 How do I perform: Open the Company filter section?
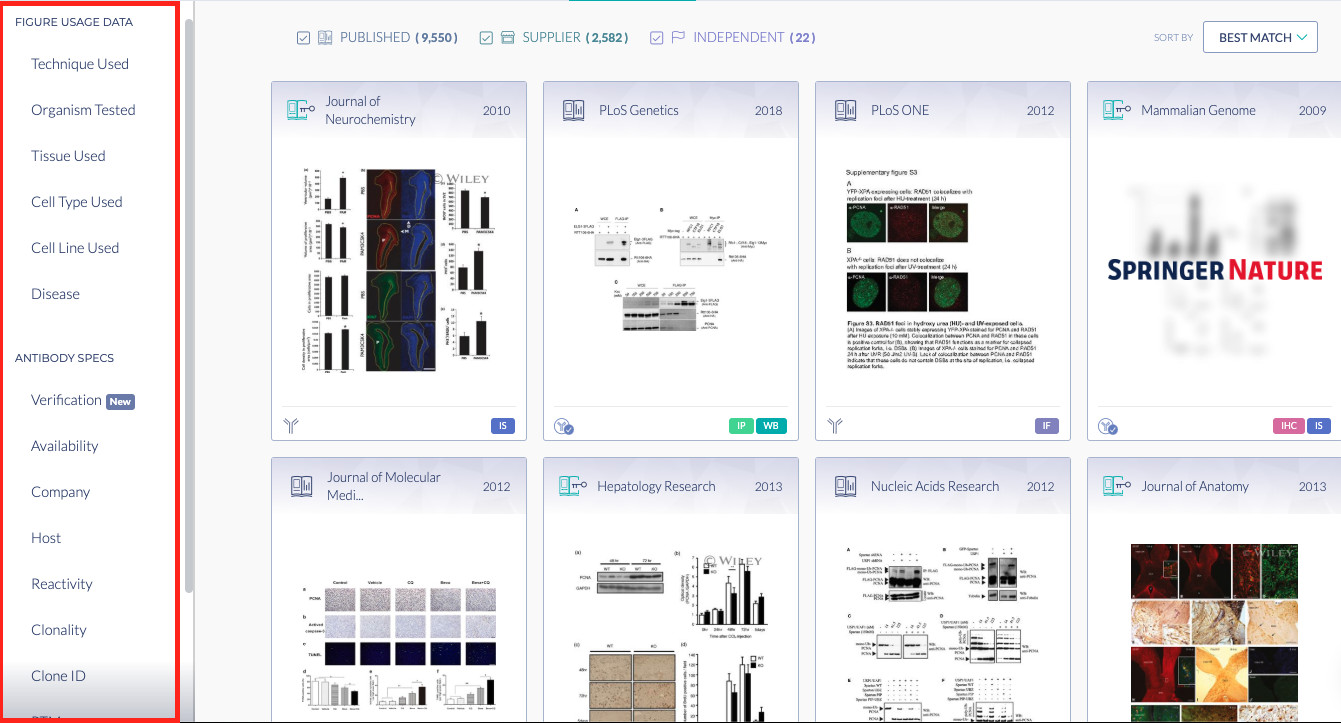pos(61,492)
